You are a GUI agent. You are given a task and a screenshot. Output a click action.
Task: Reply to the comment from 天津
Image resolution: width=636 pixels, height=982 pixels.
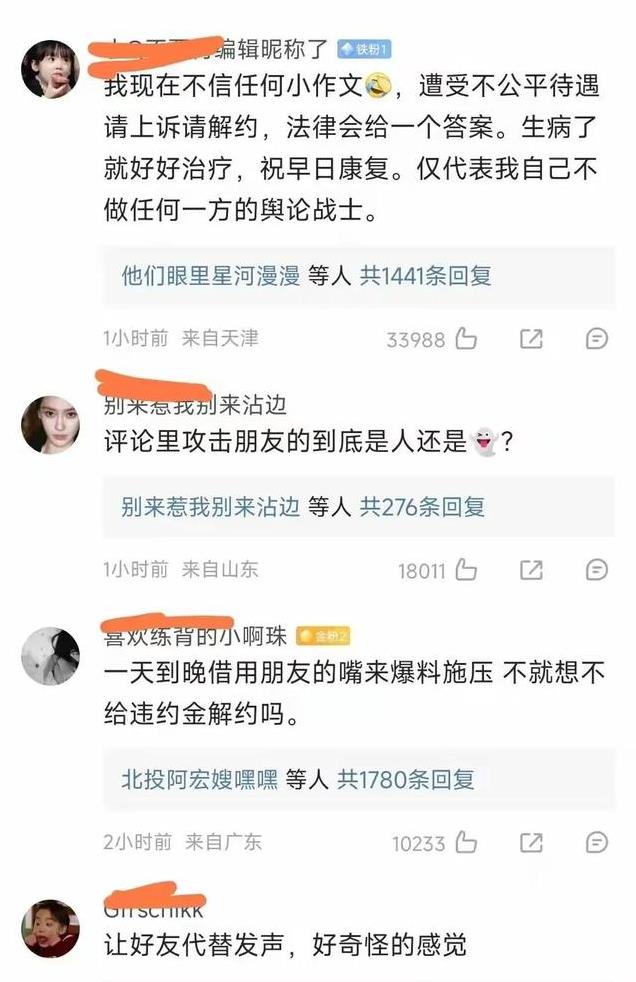click(x=596, y=339)
